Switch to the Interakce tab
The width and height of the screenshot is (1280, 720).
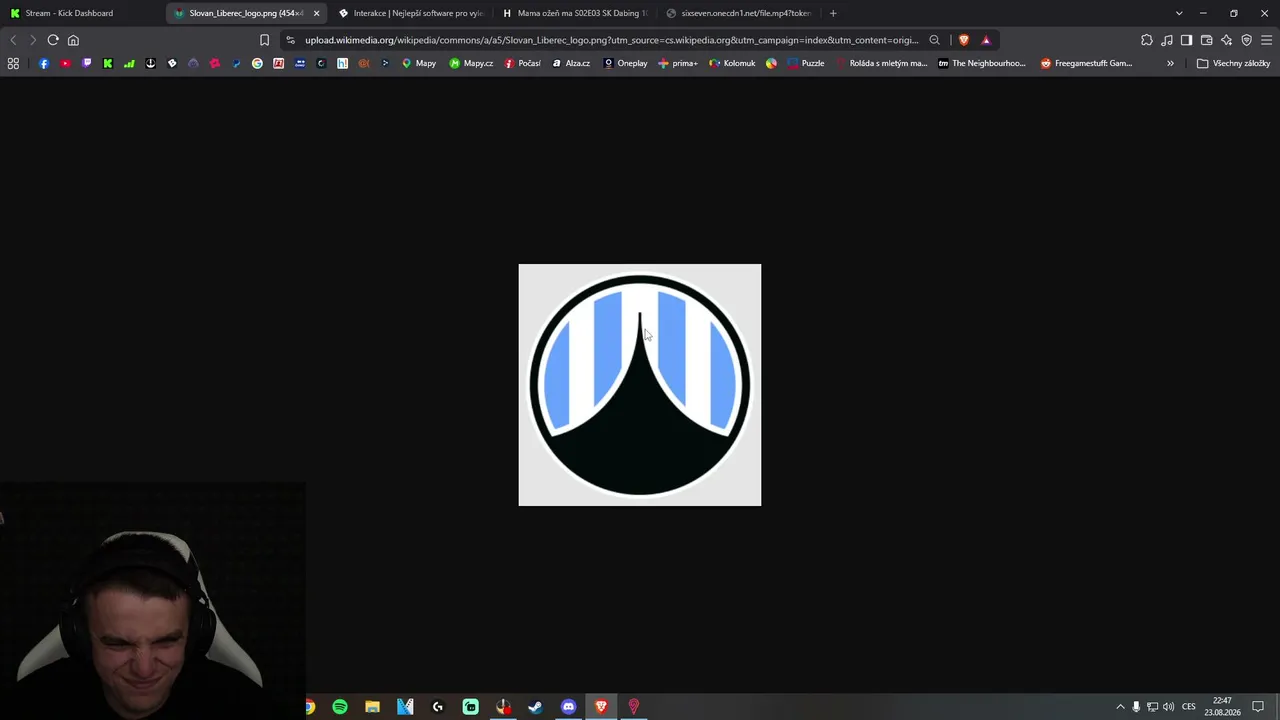point(412,13)
